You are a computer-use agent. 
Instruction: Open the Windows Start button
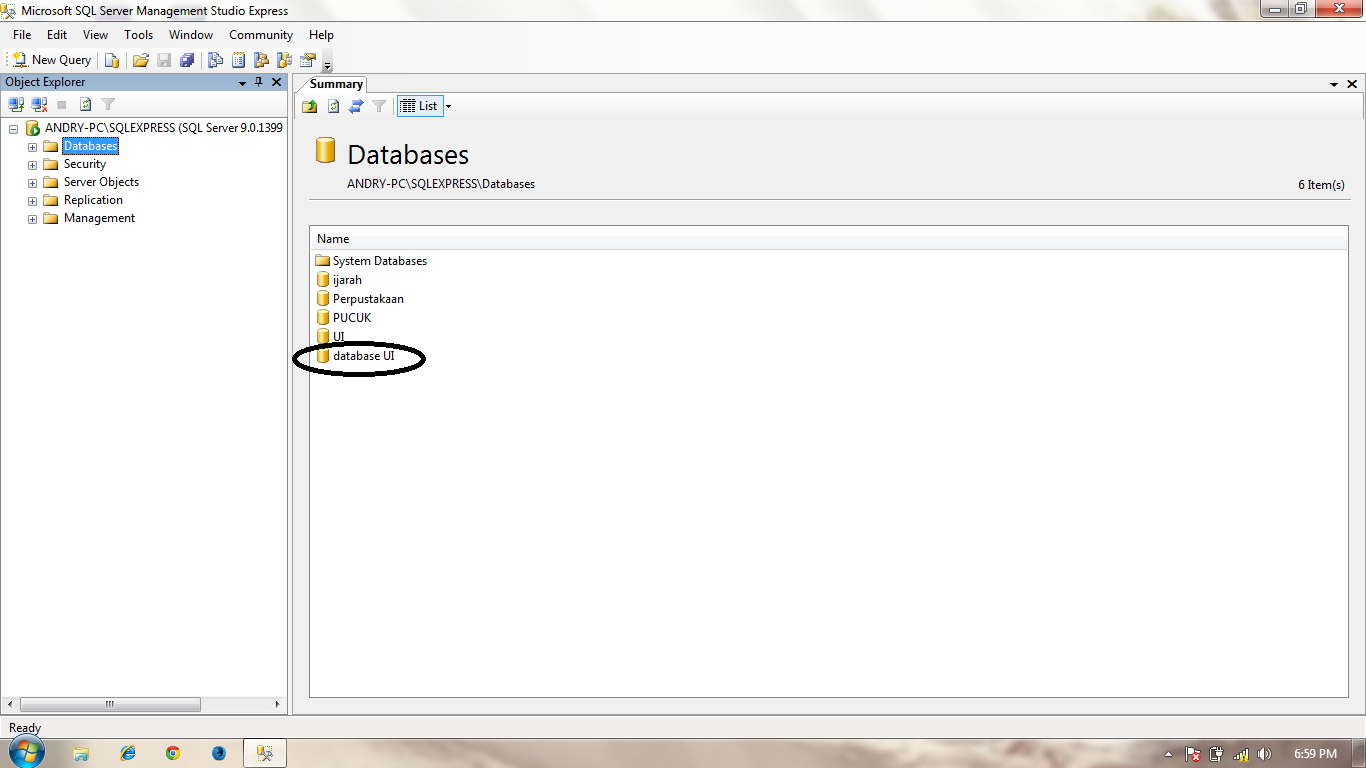27,753
